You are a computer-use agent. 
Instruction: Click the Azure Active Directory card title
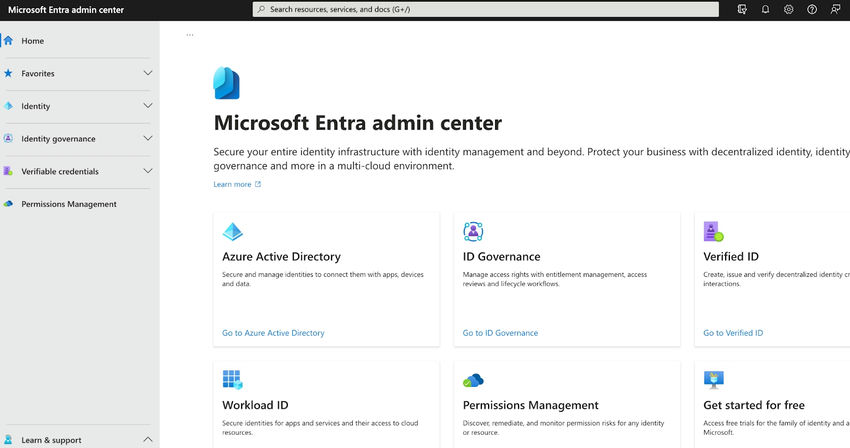pos(281,257)
